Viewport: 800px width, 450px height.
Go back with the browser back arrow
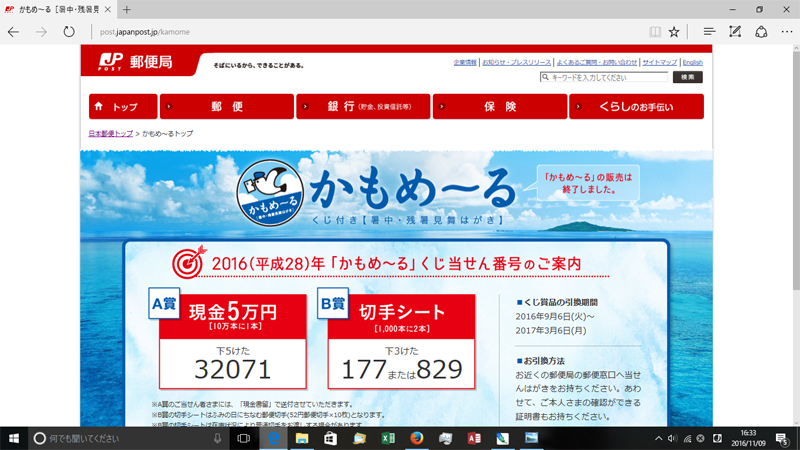[x=13, y=32]
